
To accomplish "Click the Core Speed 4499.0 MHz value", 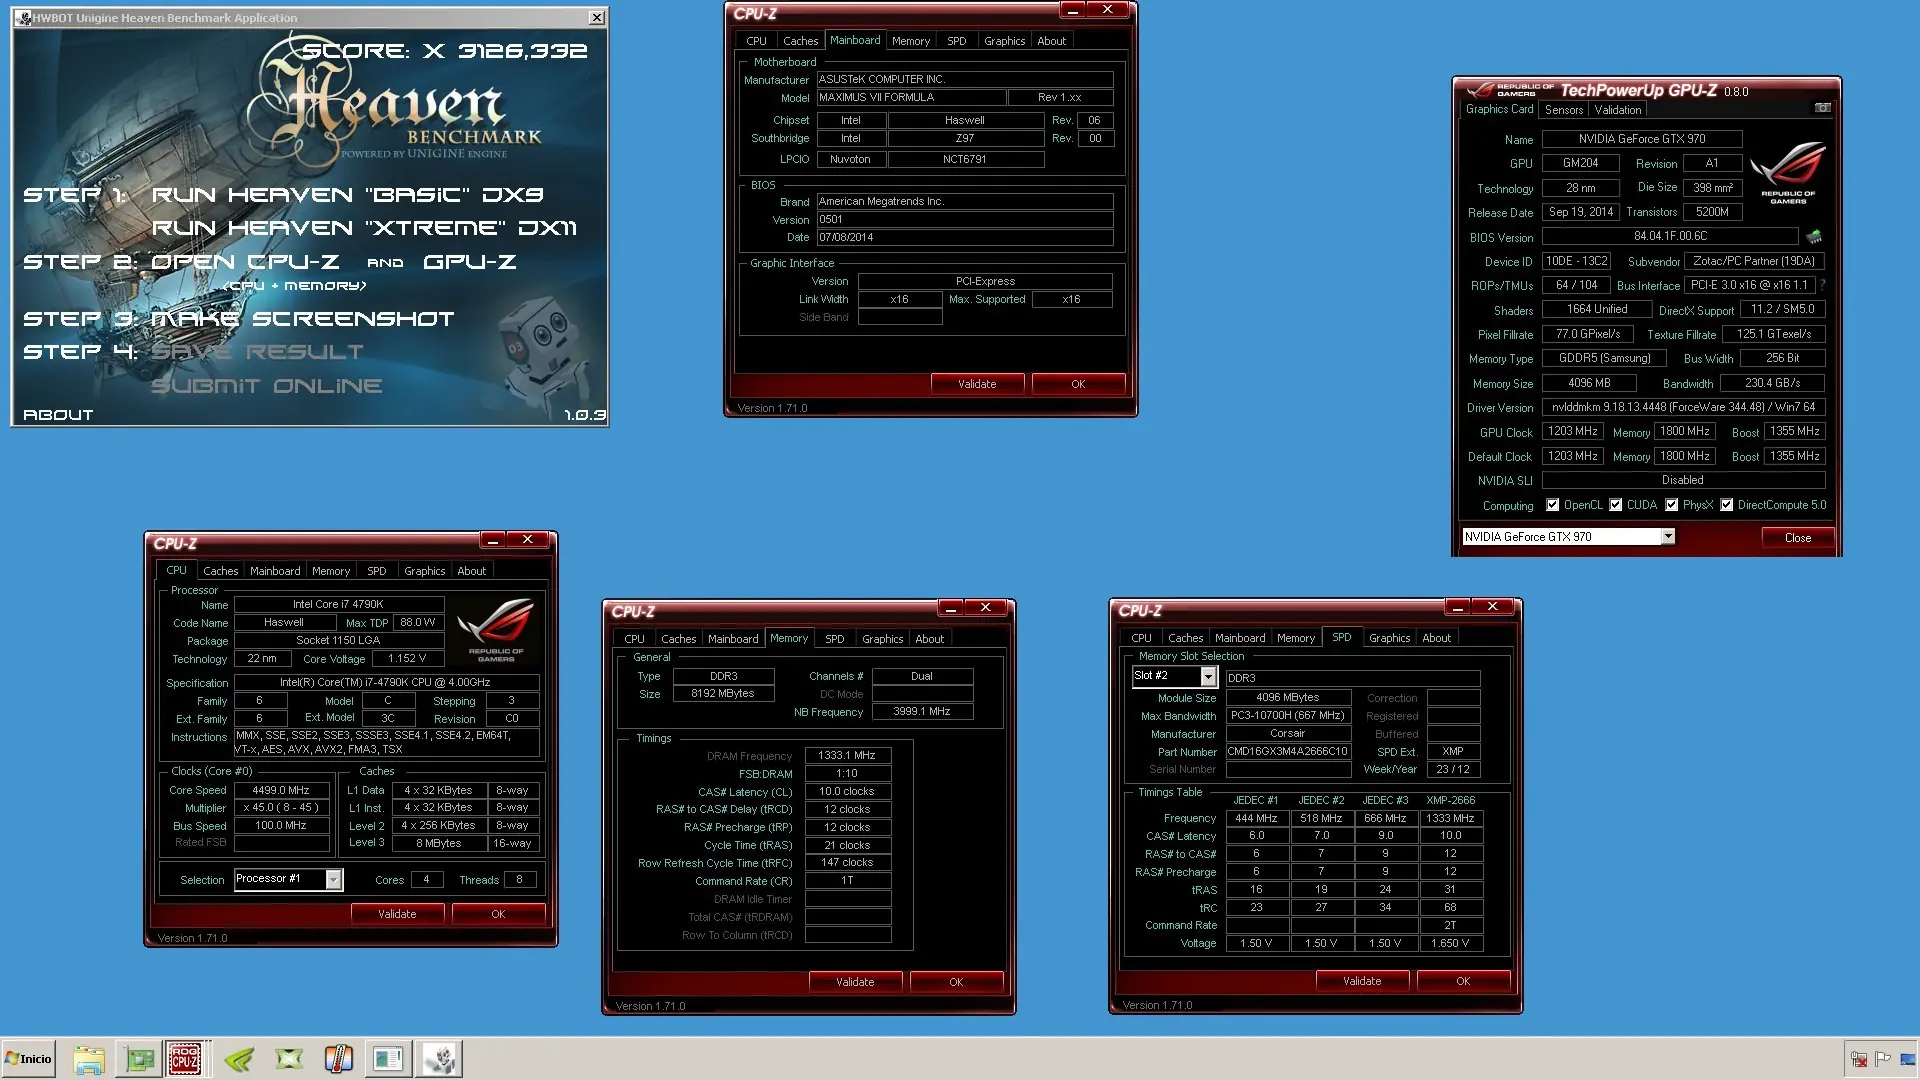I will [281, 790].
